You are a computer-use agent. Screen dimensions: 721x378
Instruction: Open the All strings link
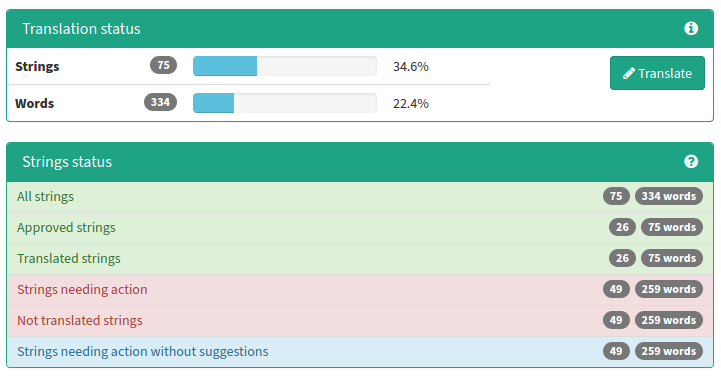tap(45, 196)
